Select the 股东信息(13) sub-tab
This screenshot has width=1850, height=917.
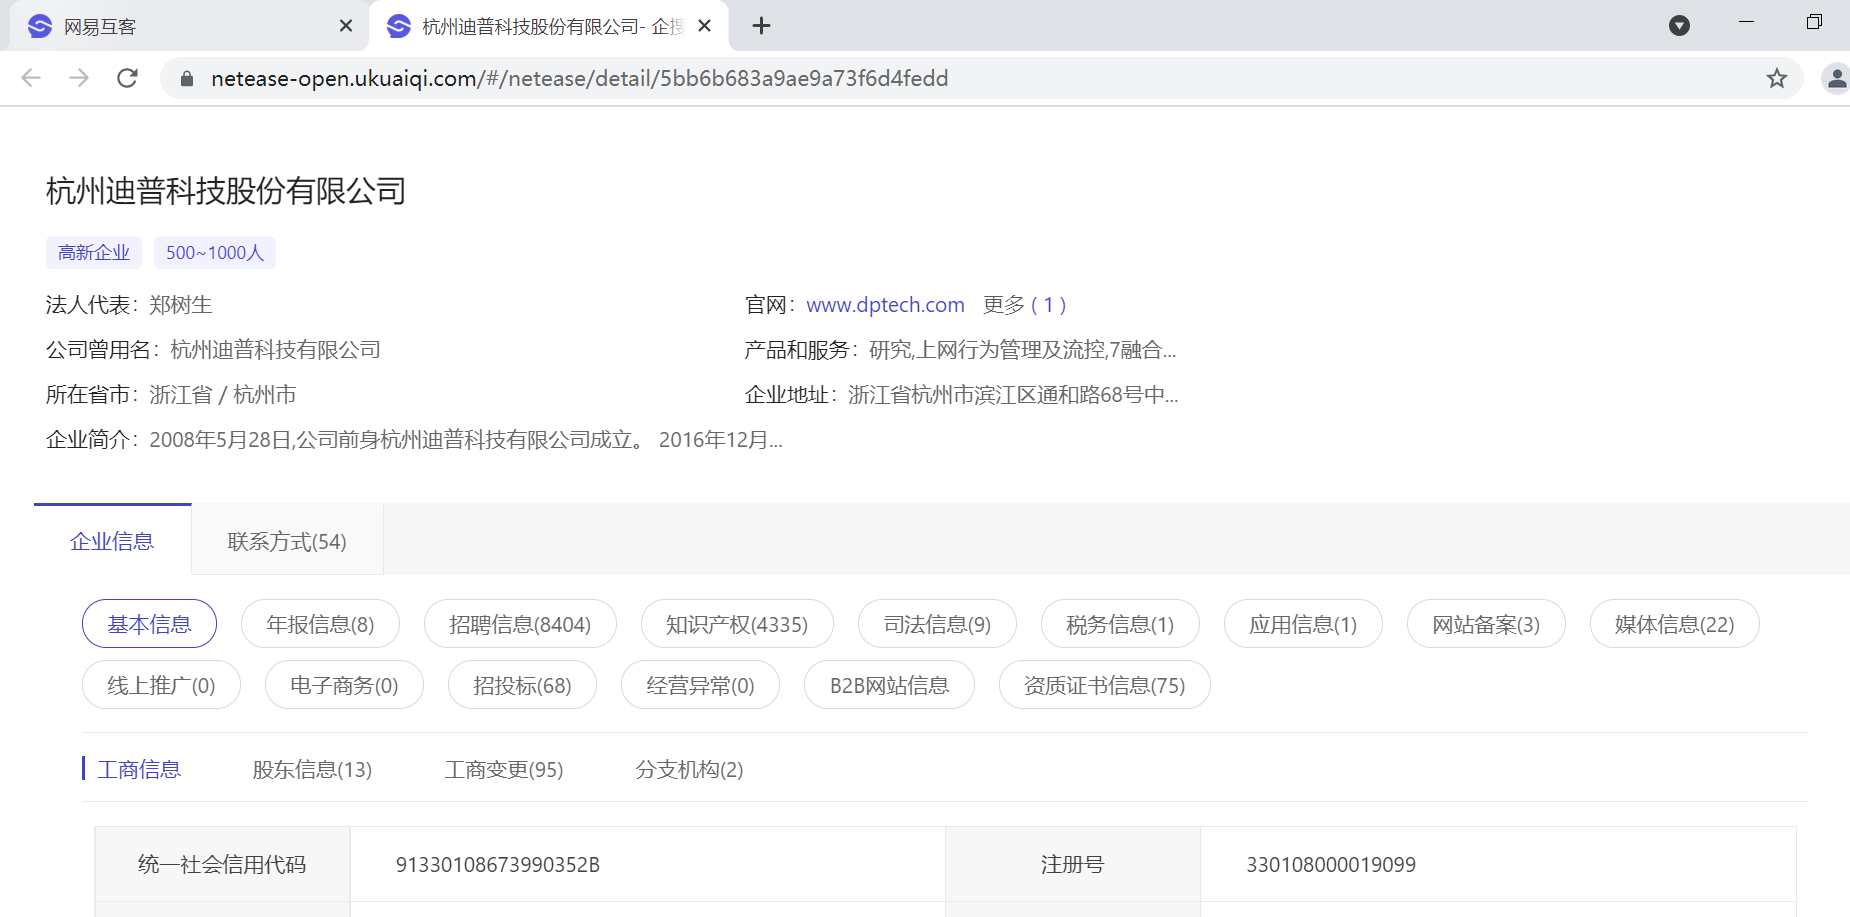(x=312, y=769)
